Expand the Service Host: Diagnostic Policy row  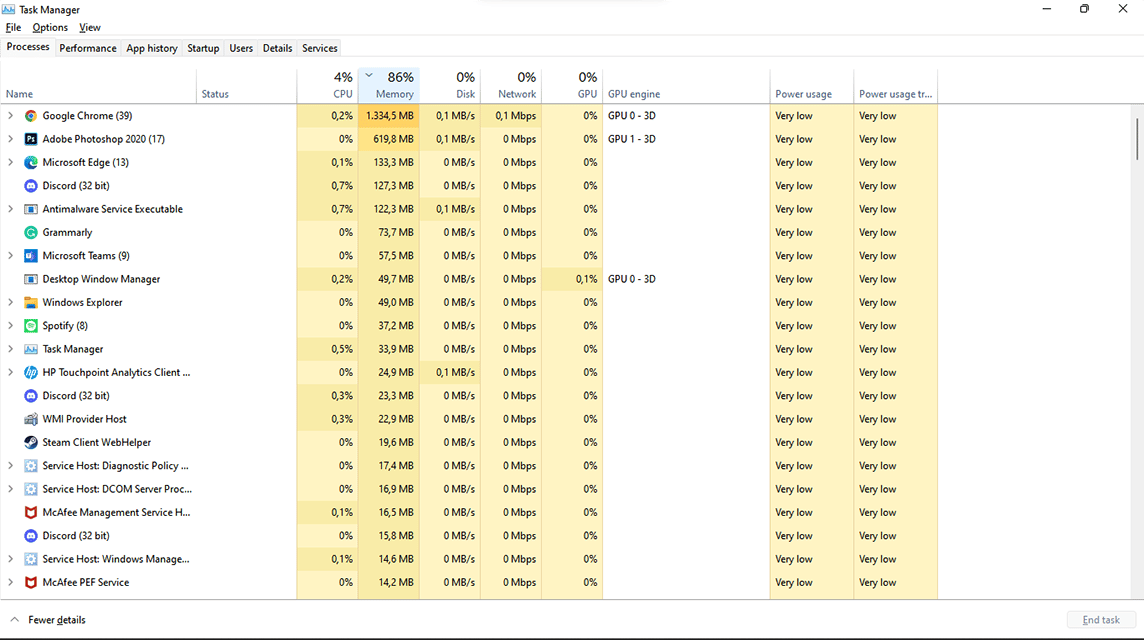coord(10,466)
